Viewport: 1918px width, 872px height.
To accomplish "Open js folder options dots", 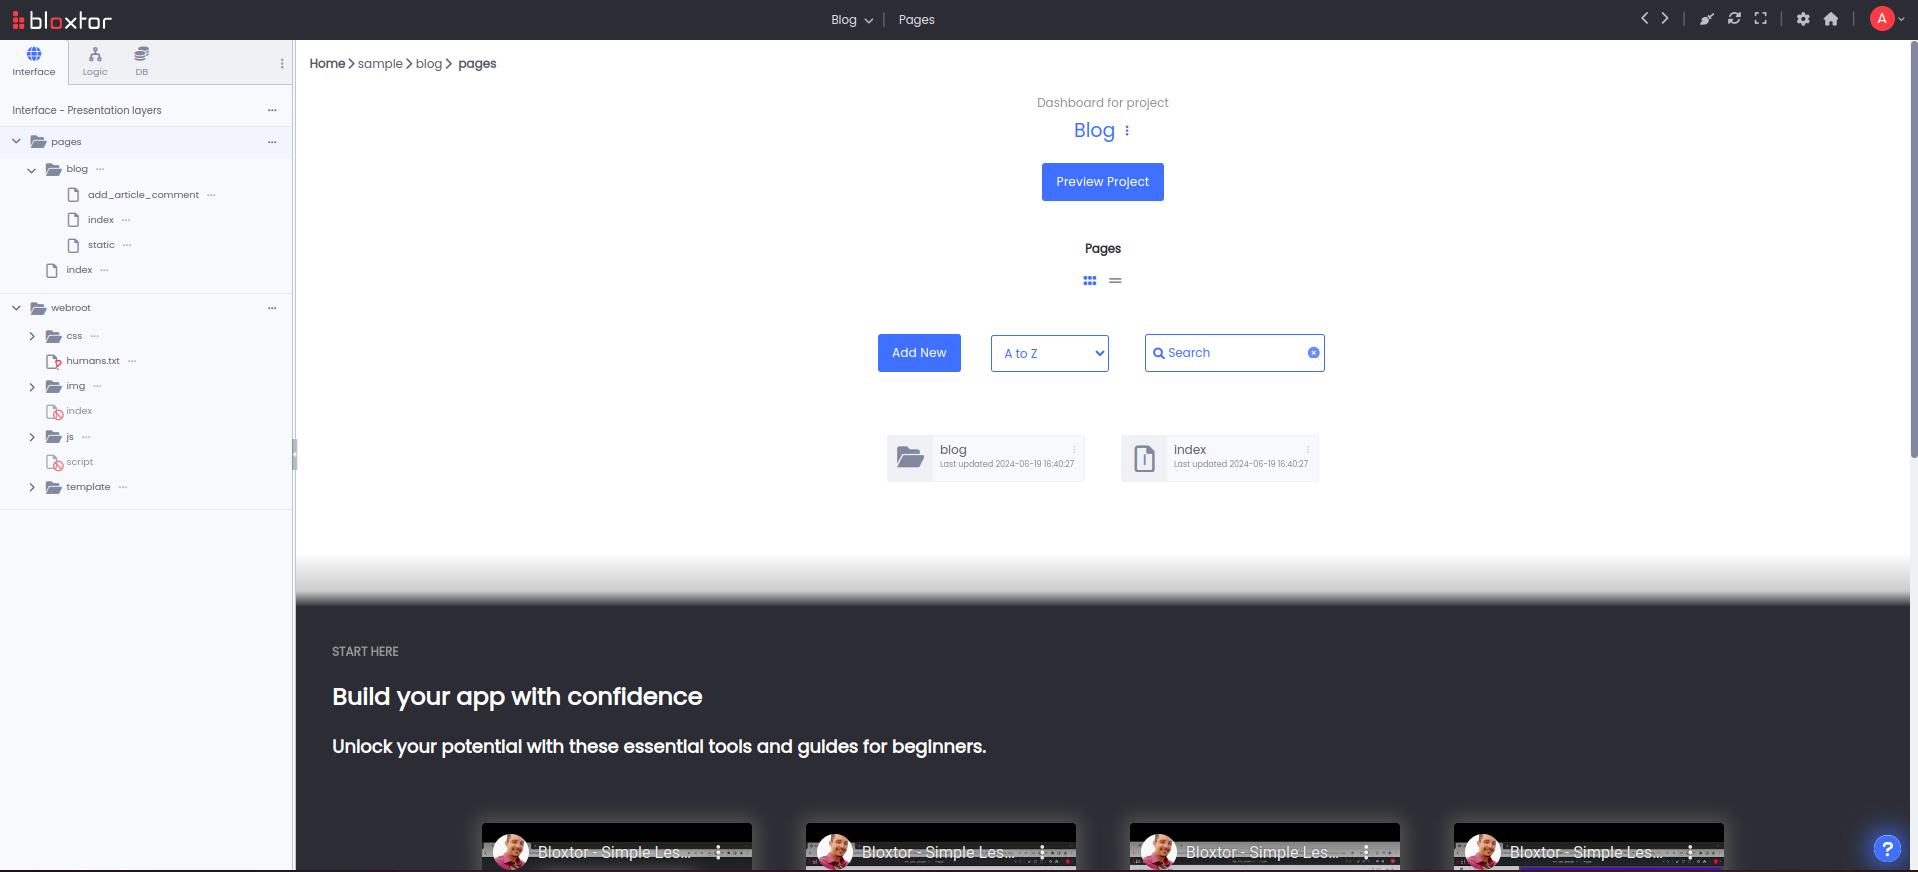I will tap(86, 437).
